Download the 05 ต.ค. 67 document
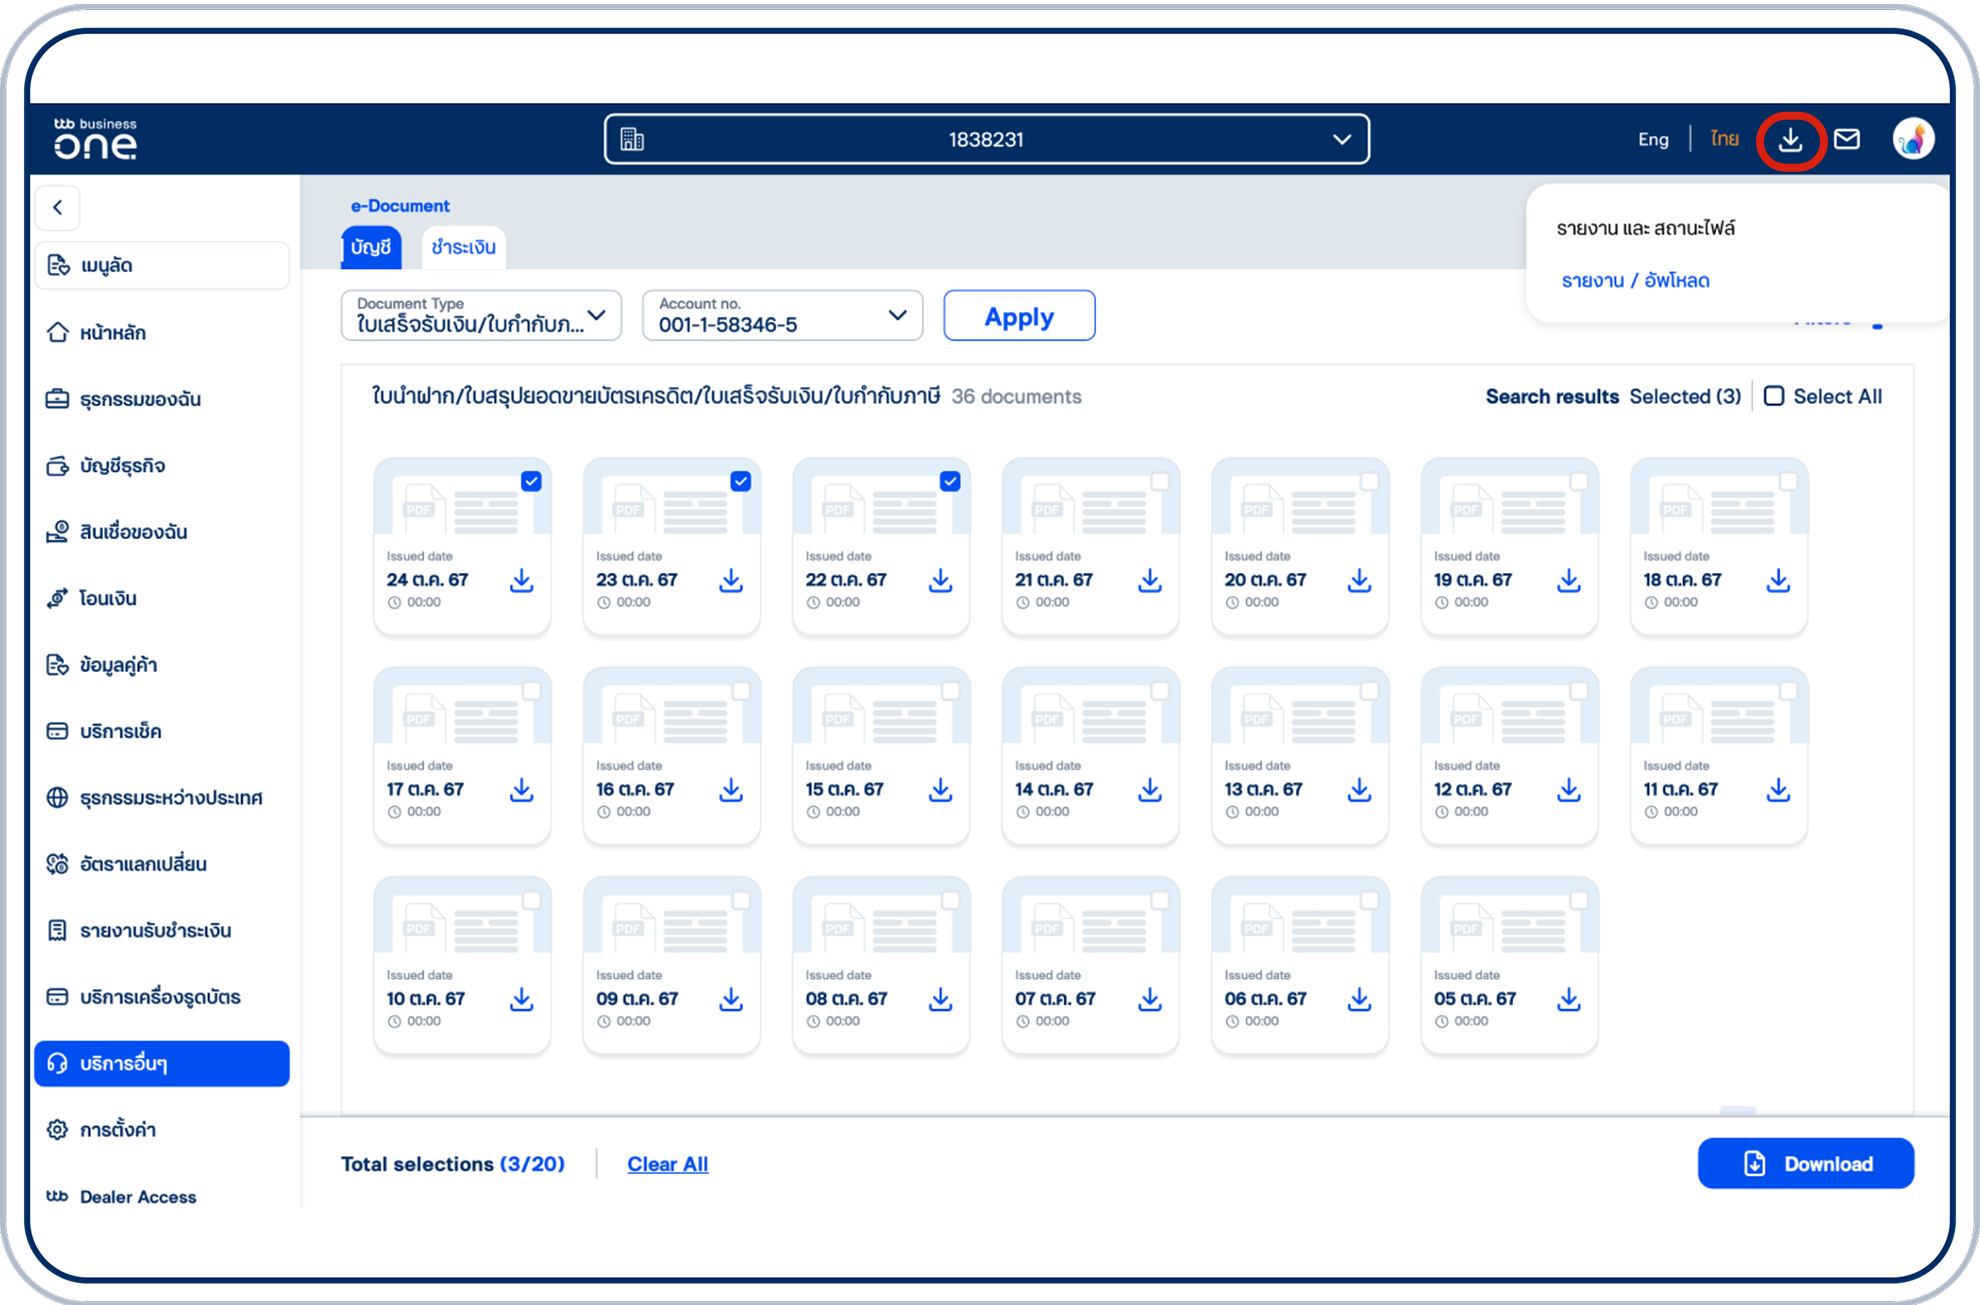The image size is (1980, 1305). (1568, 1000)
